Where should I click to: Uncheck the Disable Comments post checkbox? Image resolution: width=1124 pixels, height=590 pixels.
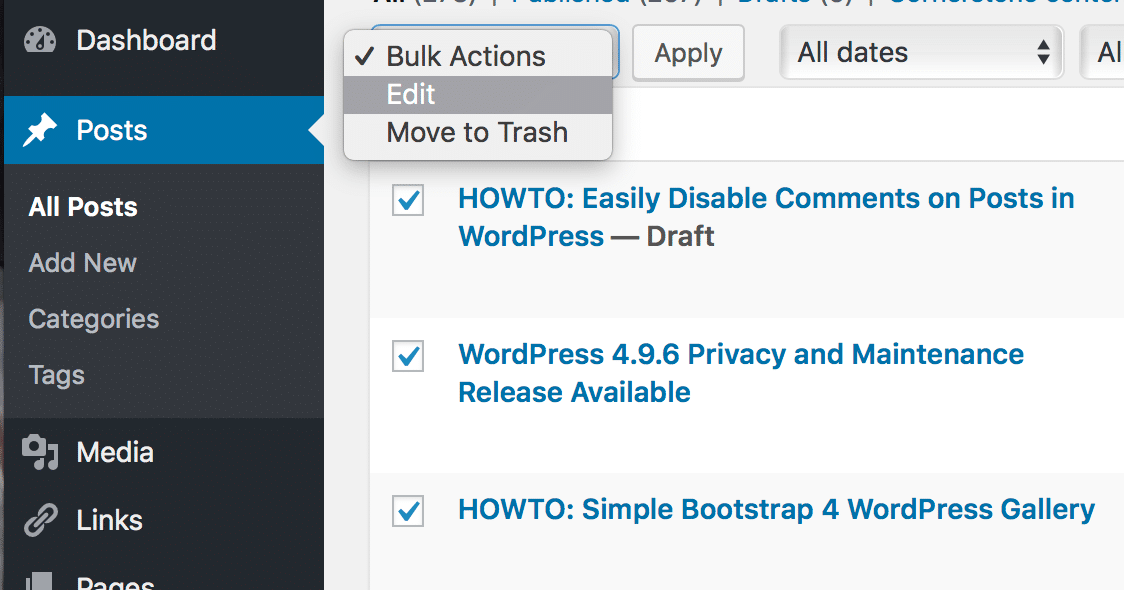coord(408,200)
